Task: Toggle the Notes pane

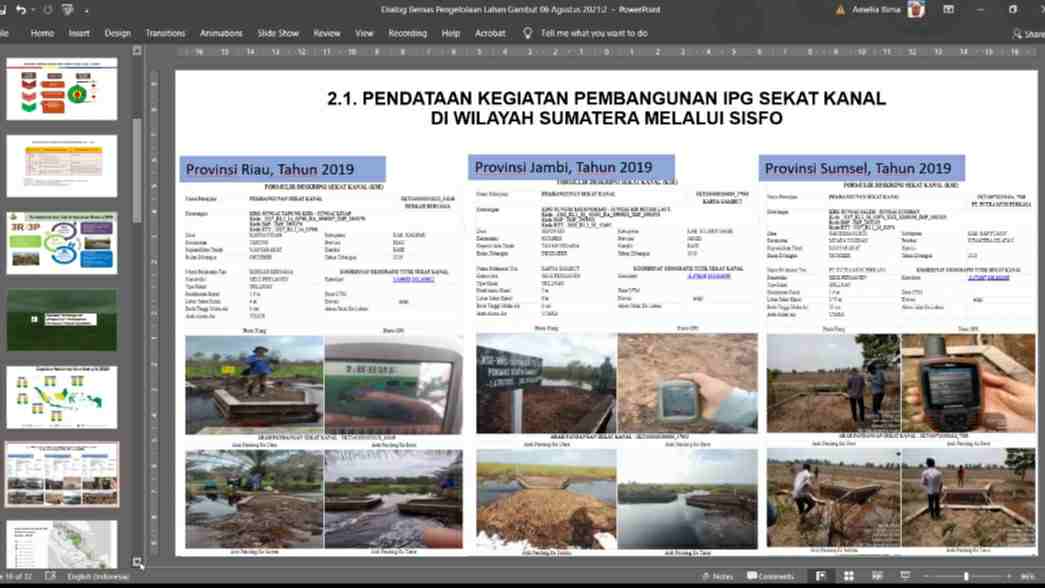Action: 717,576
